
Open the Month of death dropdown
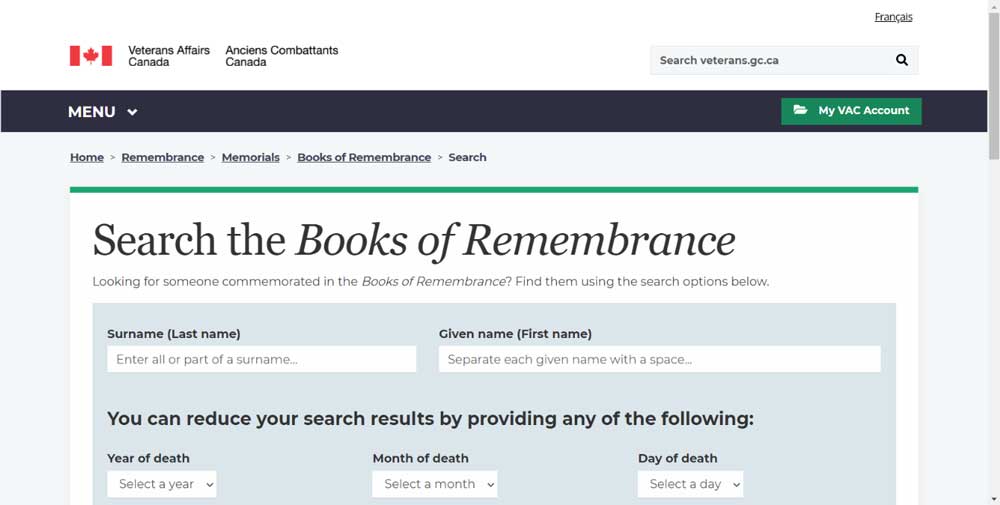point(435,484)
